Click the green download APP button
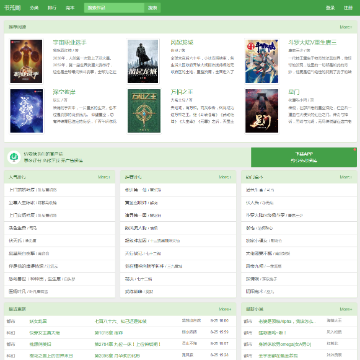This screenshot has width=360, height=360. pyautogui.click(x=304, y=157)
